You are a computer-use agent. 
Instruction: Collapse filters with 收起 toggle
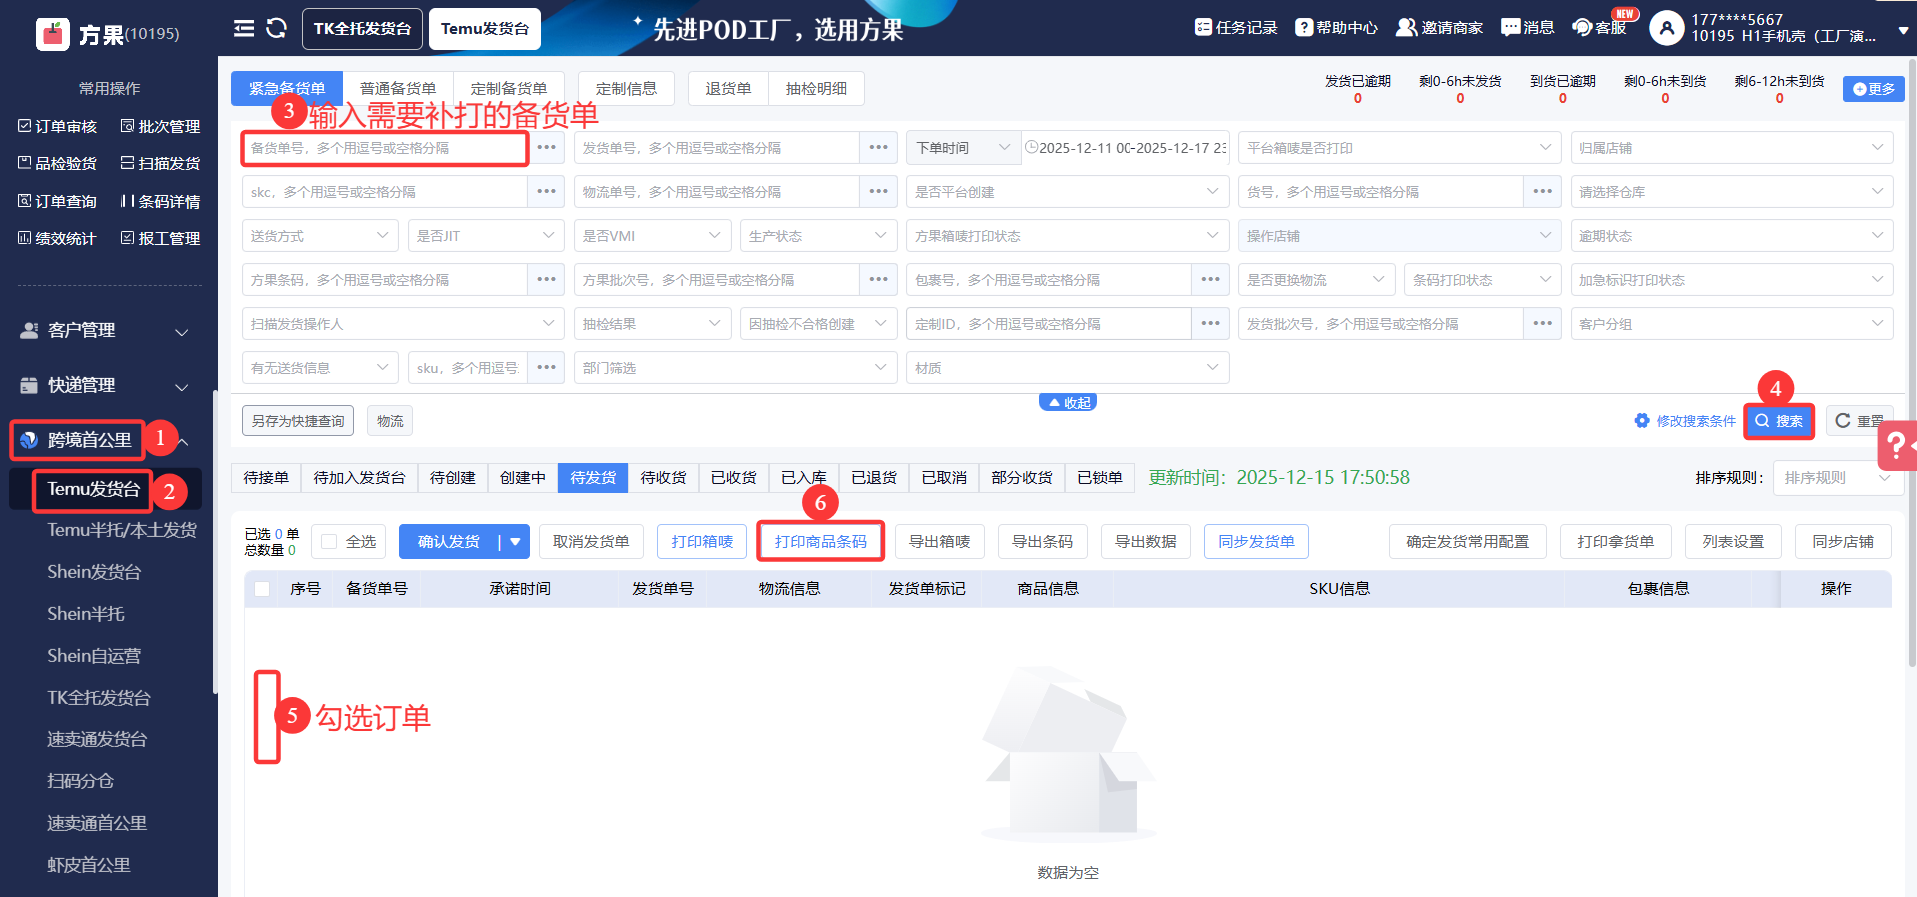tap(1068, 403)
